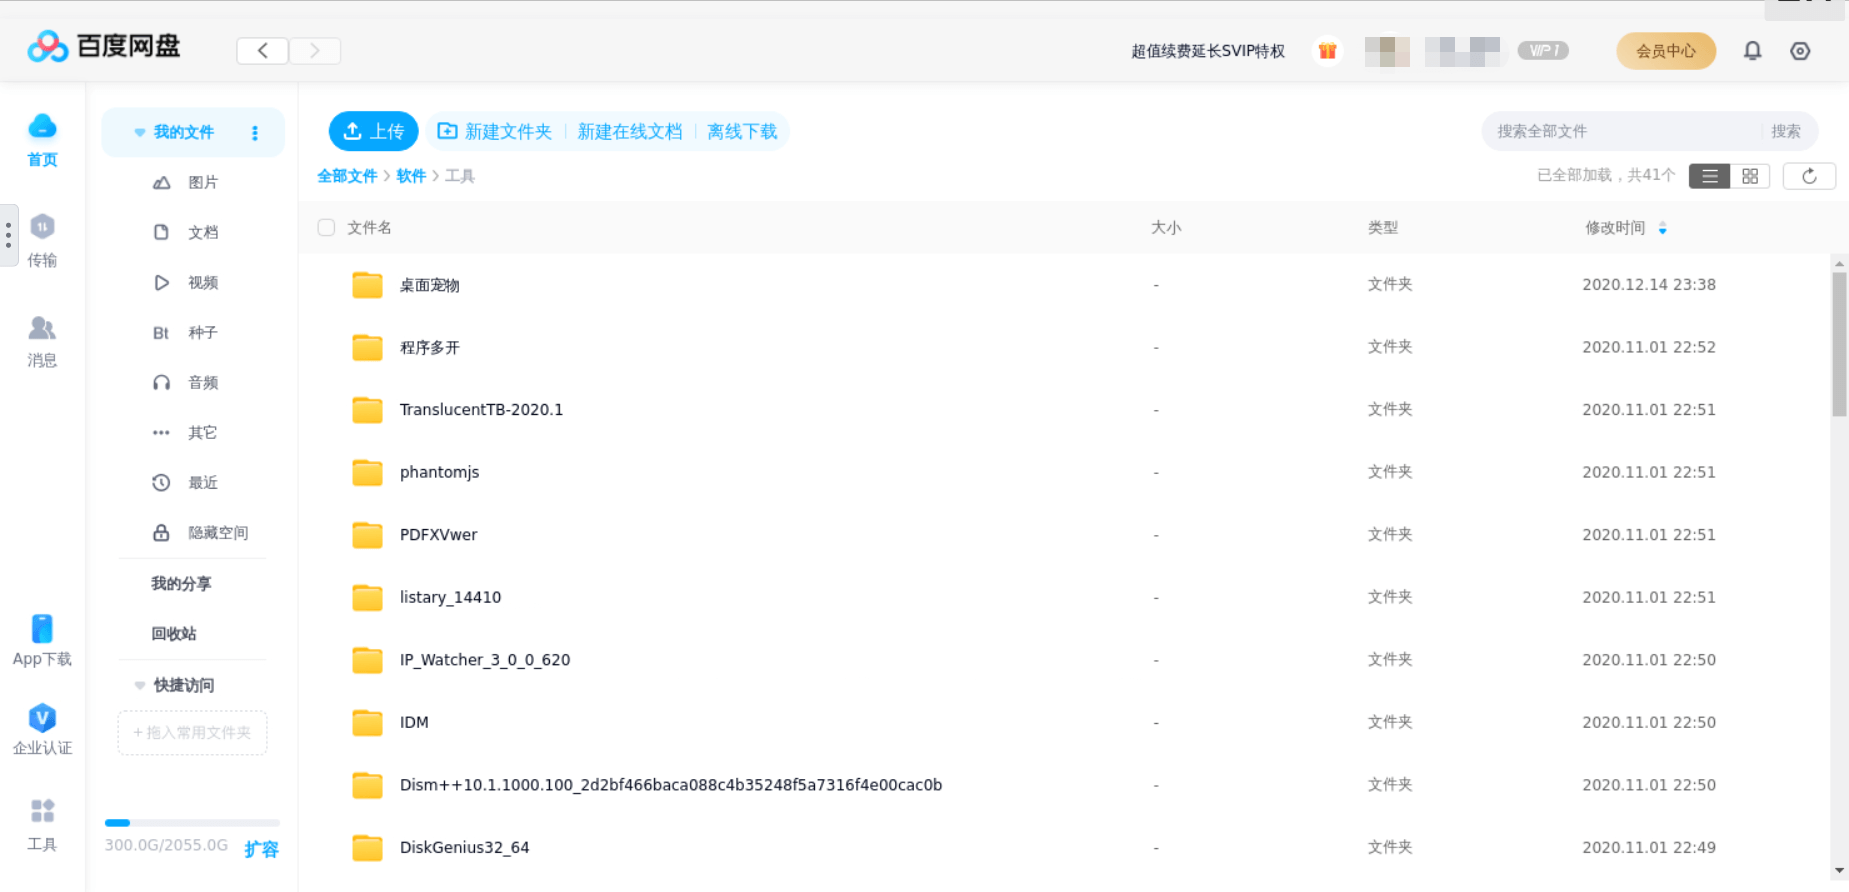Screen dimensions: 1849x892
Task: Click 超值续费延长SVIP特权 link
Action: (1208, 51)
